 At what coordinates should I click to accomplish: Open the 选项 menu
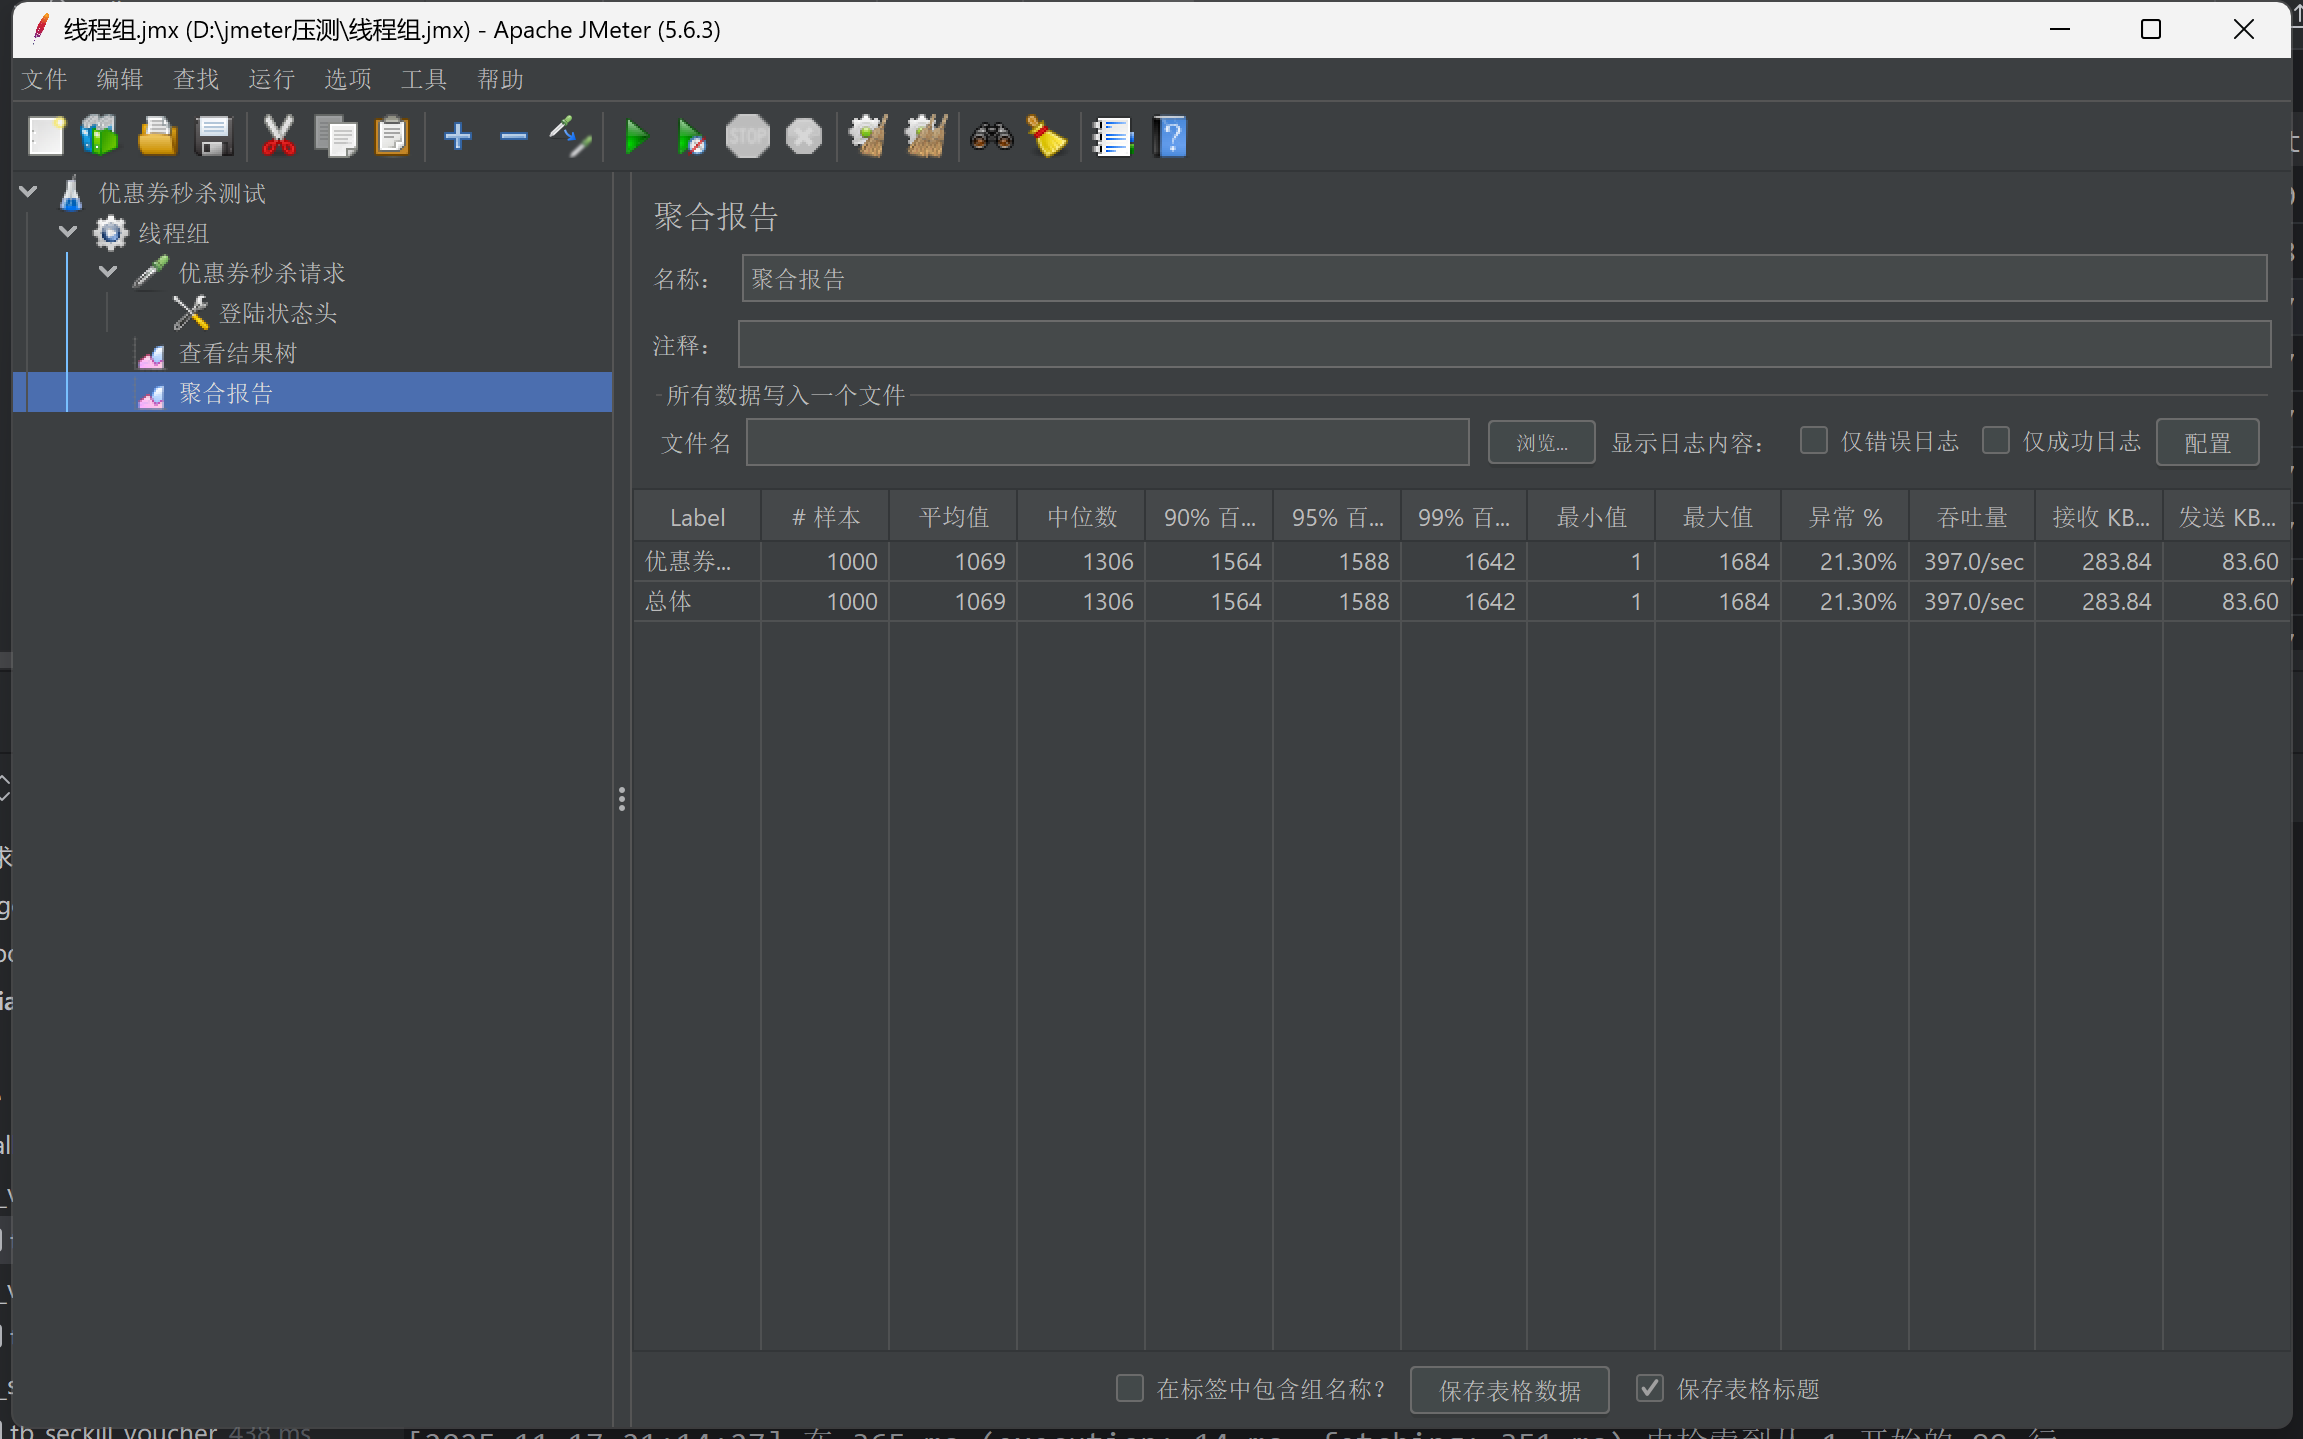(x=347, y=79)
